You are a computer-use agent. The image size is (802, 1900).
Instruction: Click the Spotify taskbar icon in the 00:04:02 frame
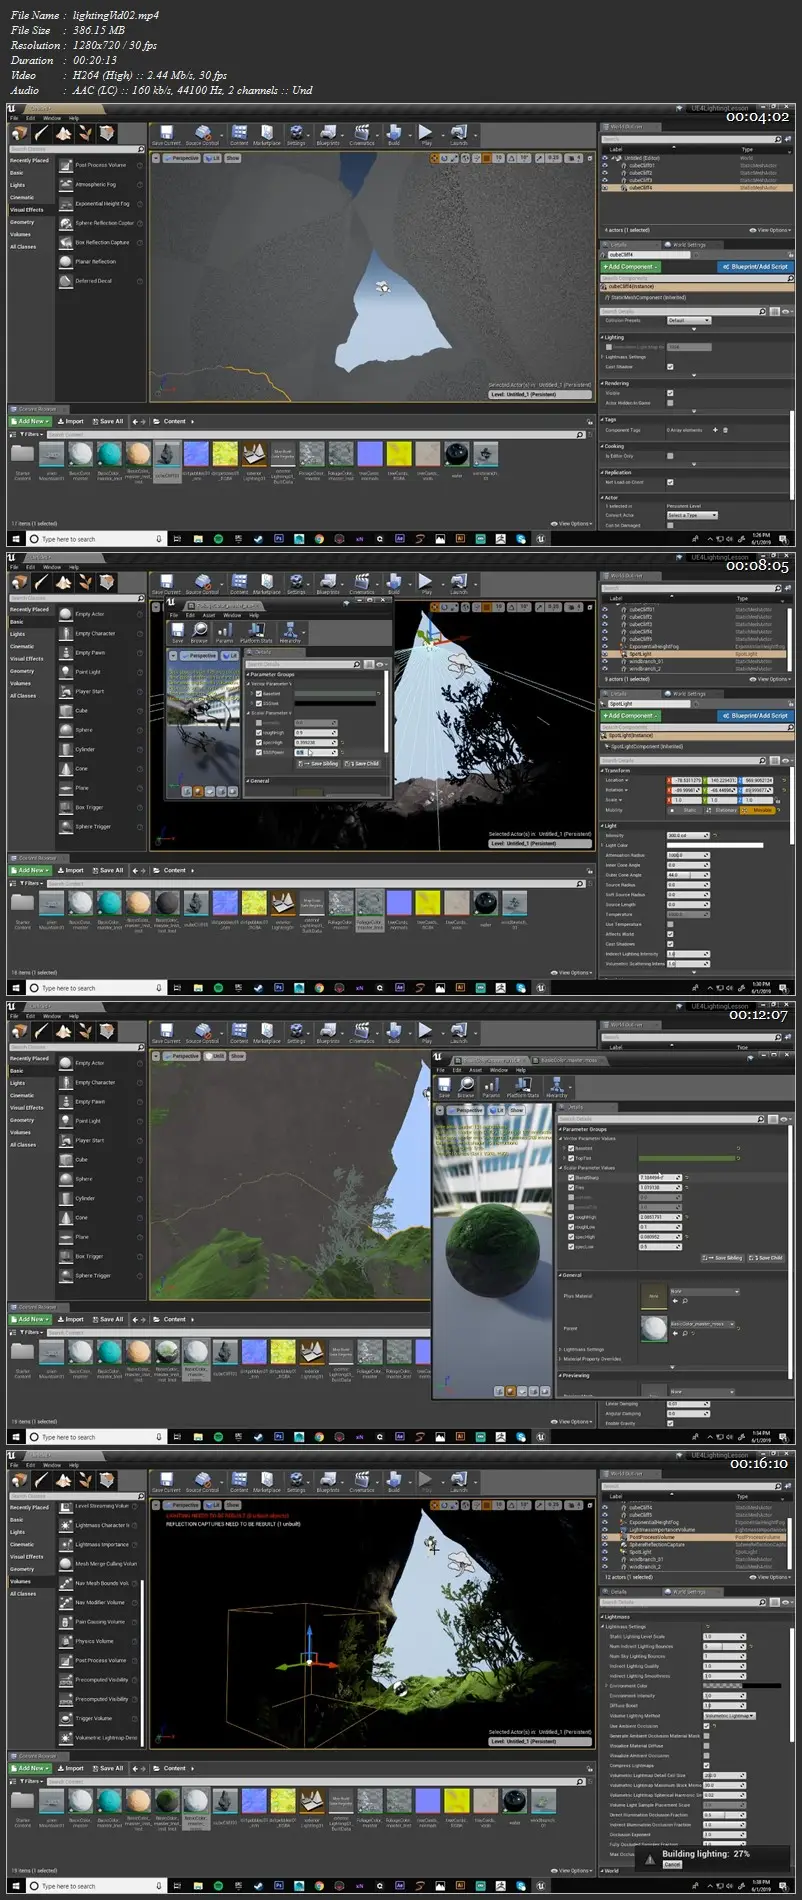tap(217, 538)
